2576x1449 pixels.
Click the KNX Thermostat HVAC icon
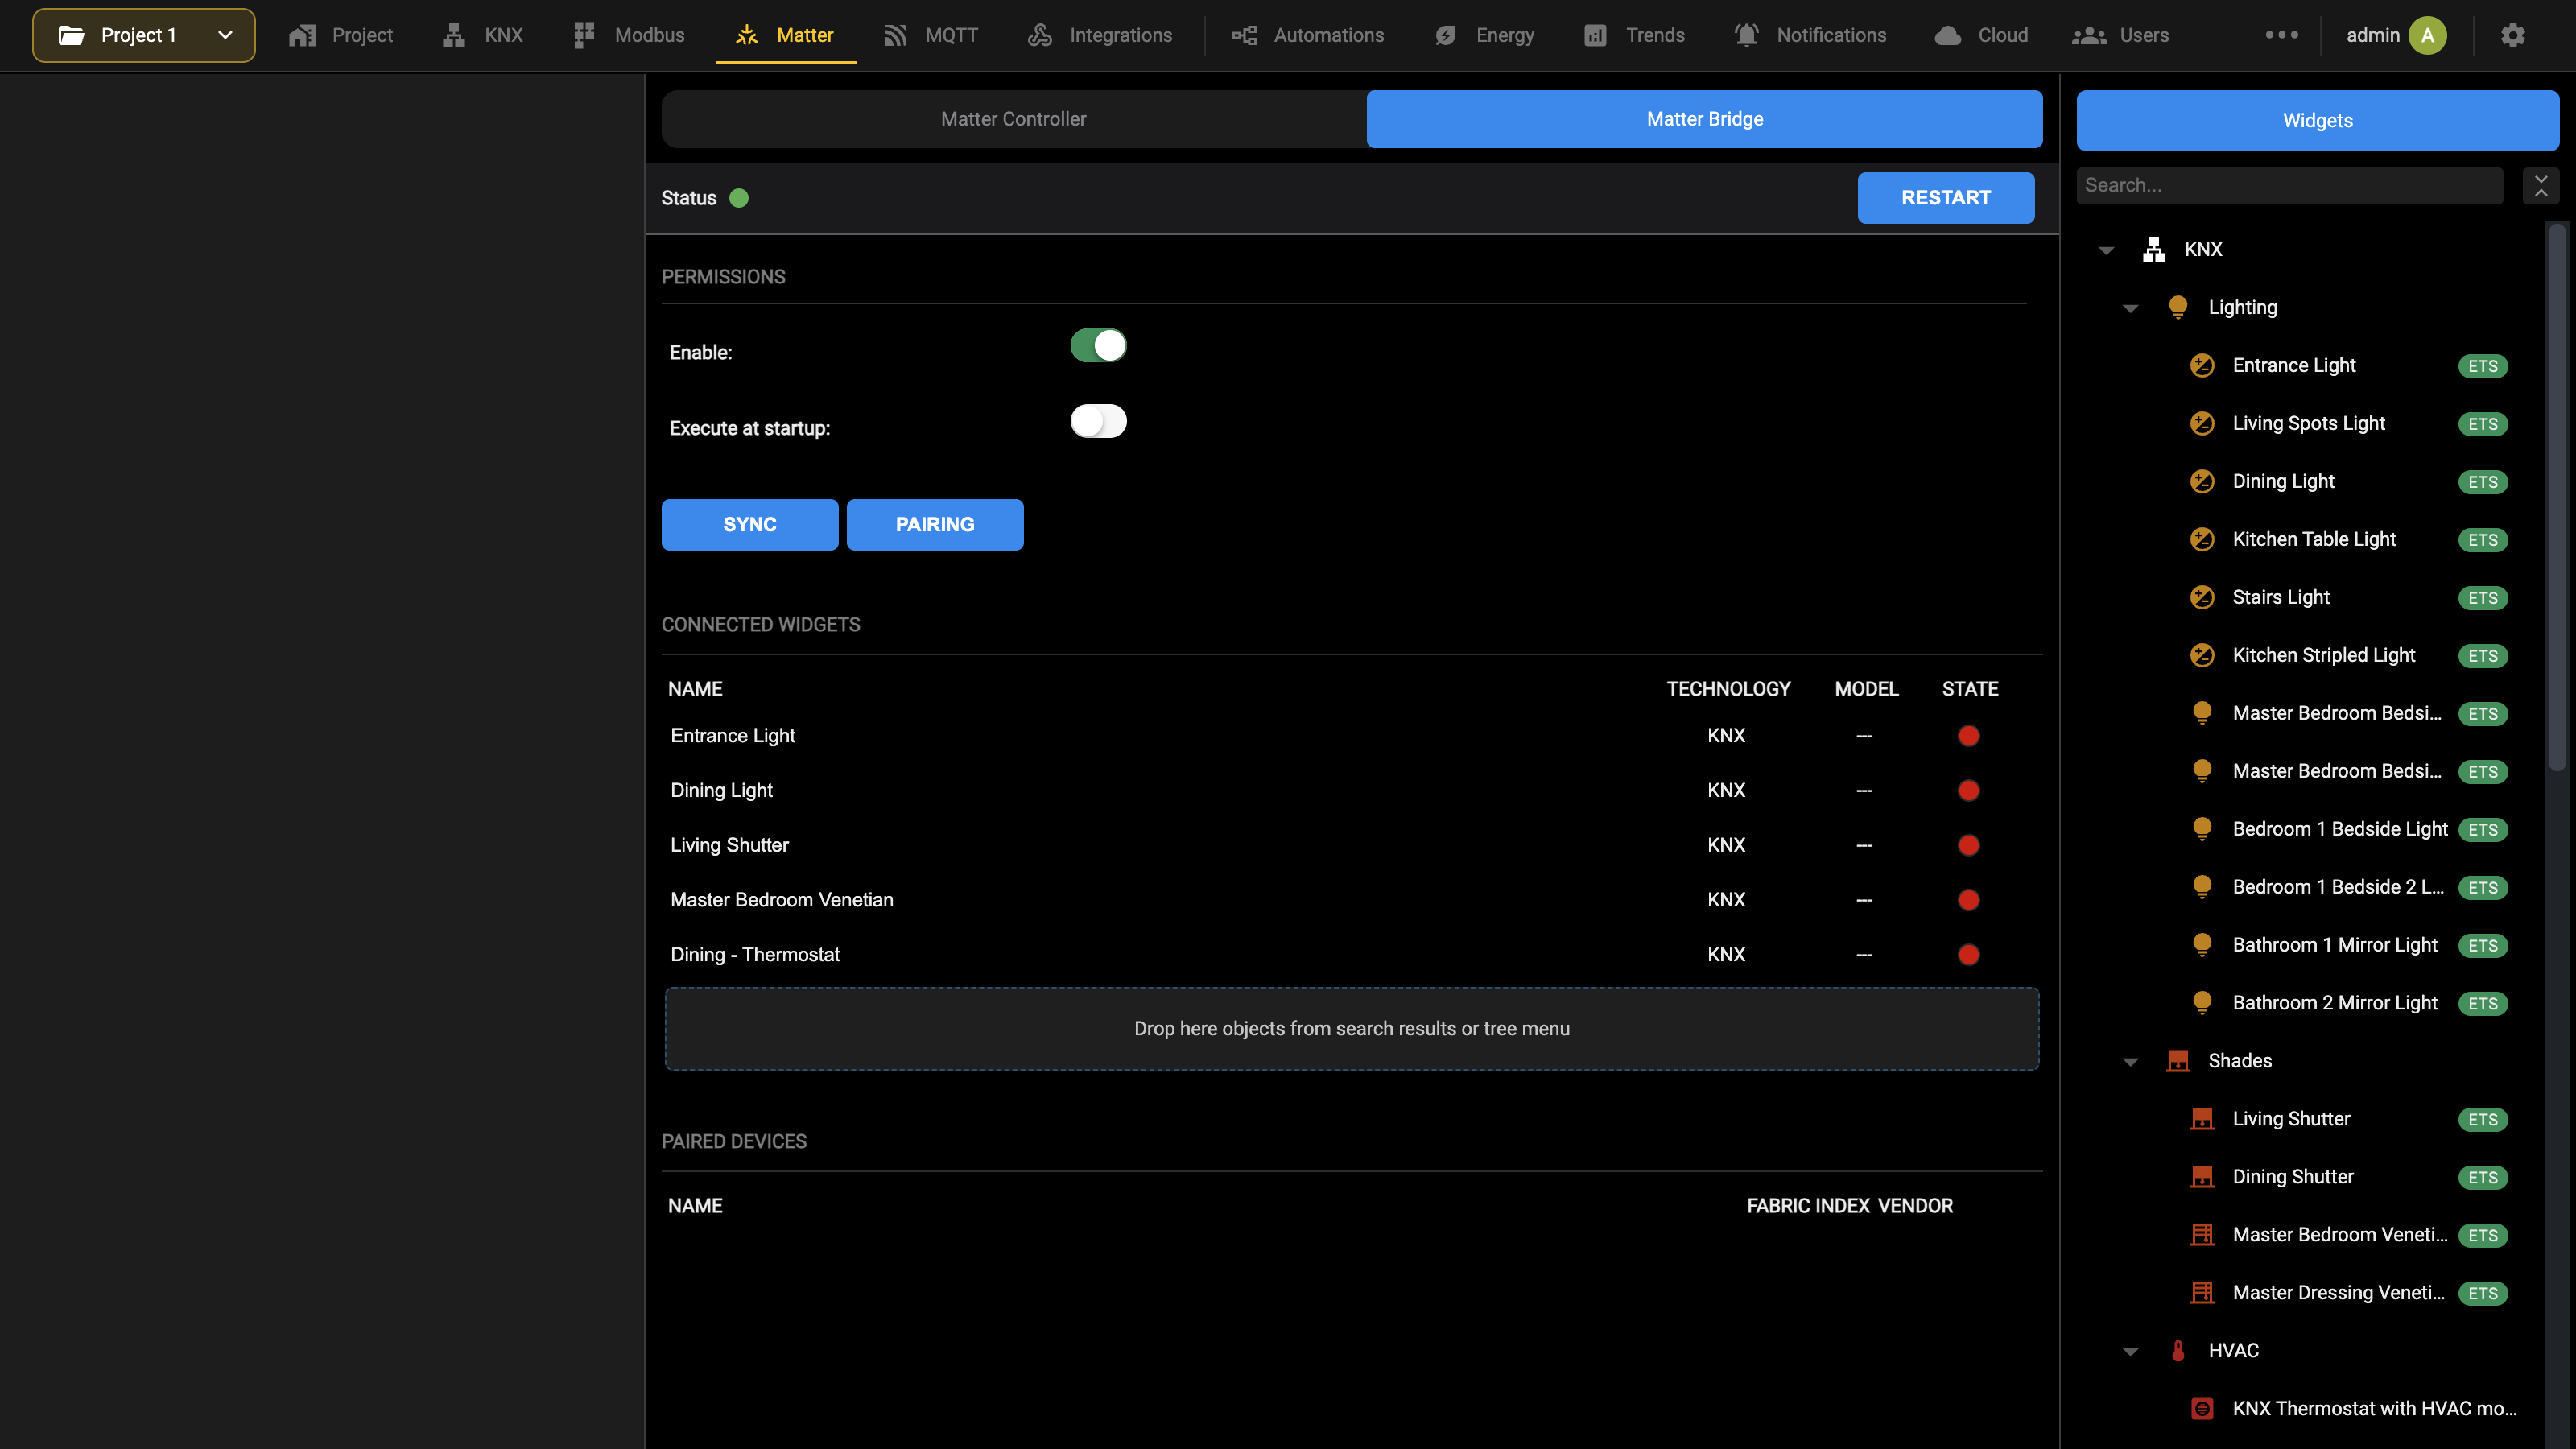pos(2202,1409)
